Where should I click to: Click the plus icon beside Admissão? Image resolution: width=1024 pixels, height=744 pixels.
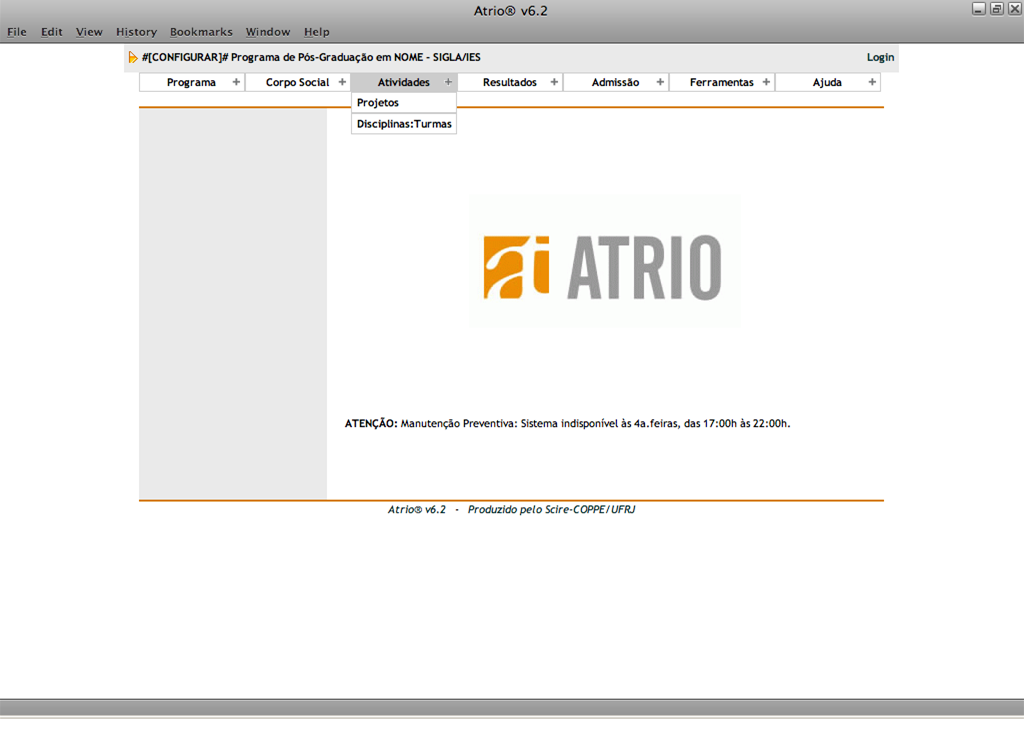(660, 82)
